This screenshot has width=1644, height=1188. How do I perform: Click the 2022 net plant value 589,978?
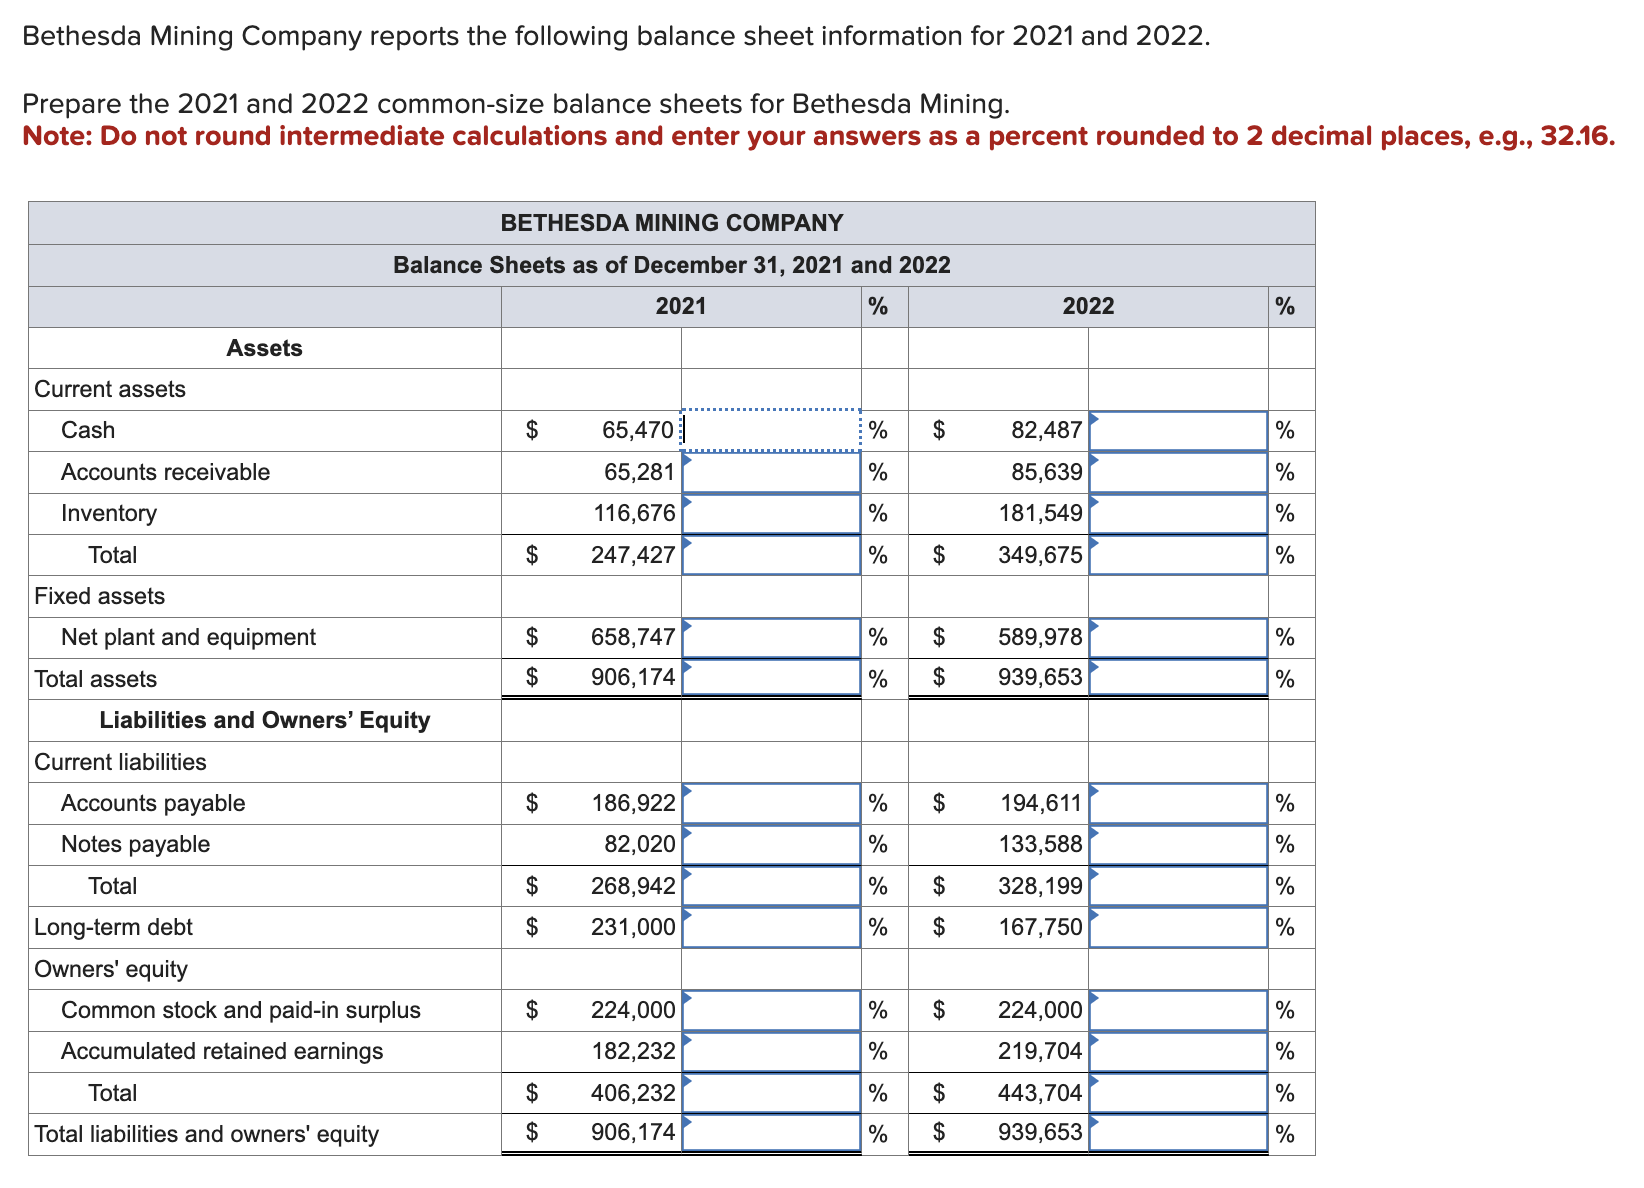click(1040, 637)
